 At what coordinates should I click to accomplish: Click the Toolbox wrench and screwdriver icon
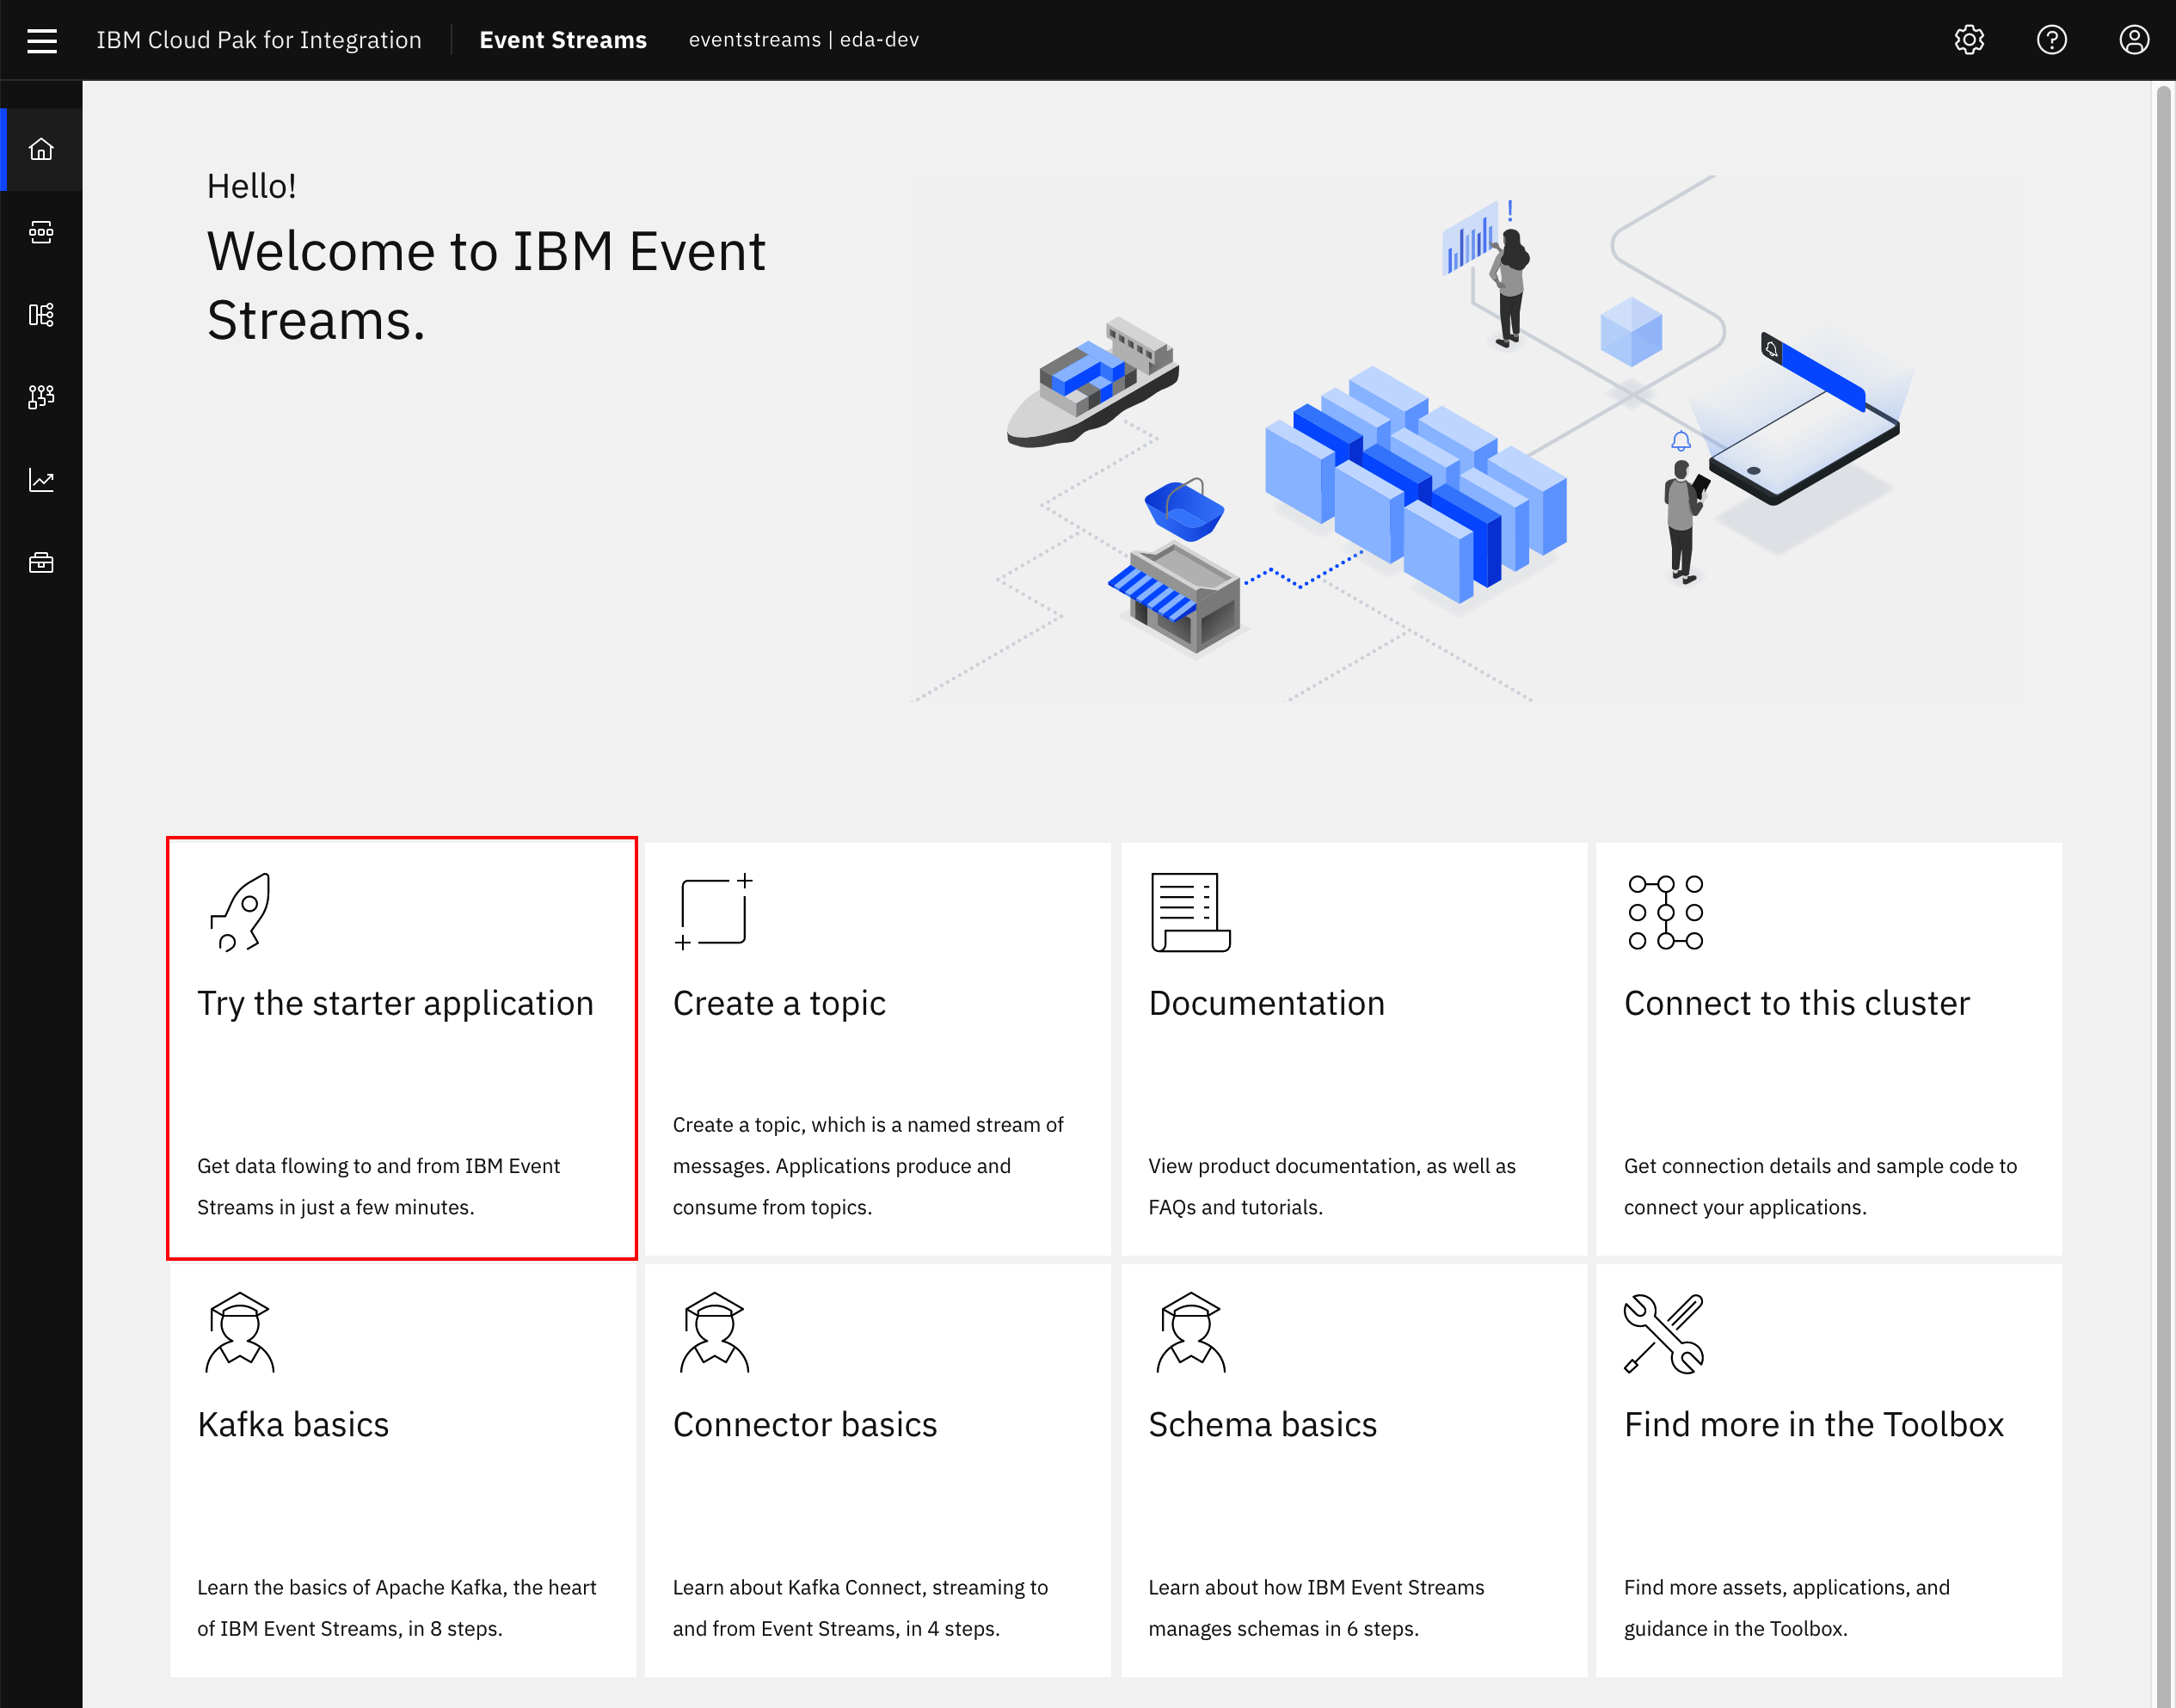(x=1664, y=1333)
